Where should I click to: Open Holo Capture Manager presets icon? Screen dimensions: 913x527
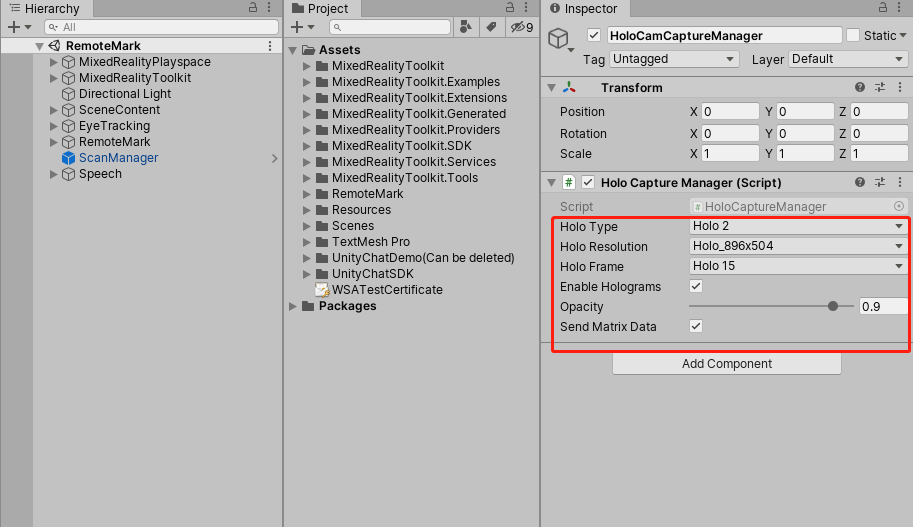pos(880,182)
